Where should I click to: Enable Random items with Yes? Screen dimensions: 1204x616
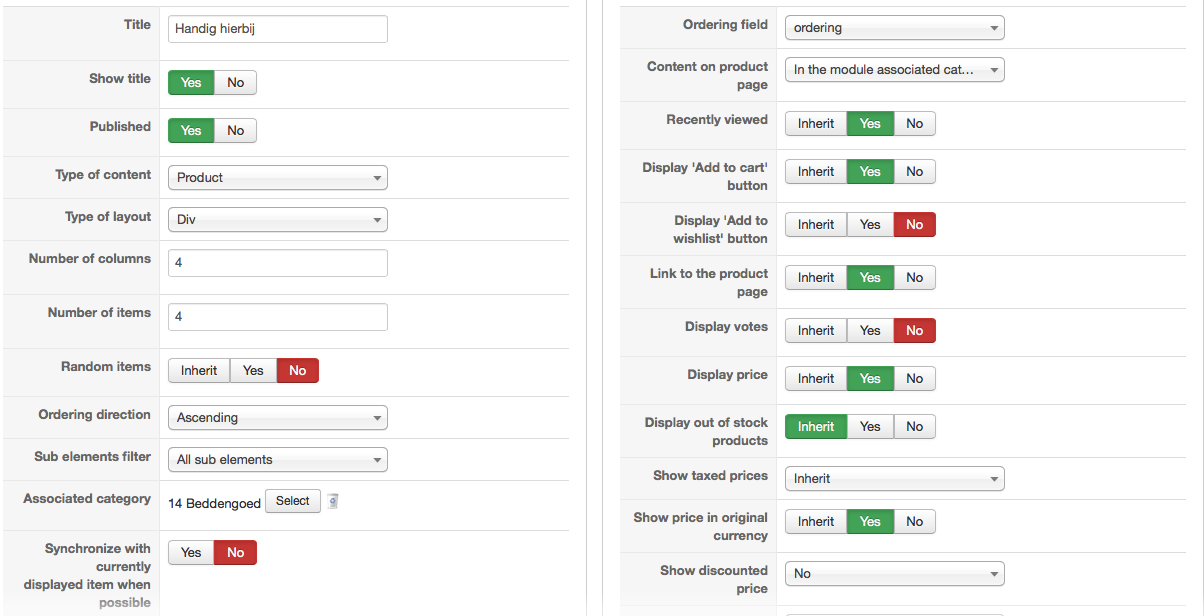(253, 370)
